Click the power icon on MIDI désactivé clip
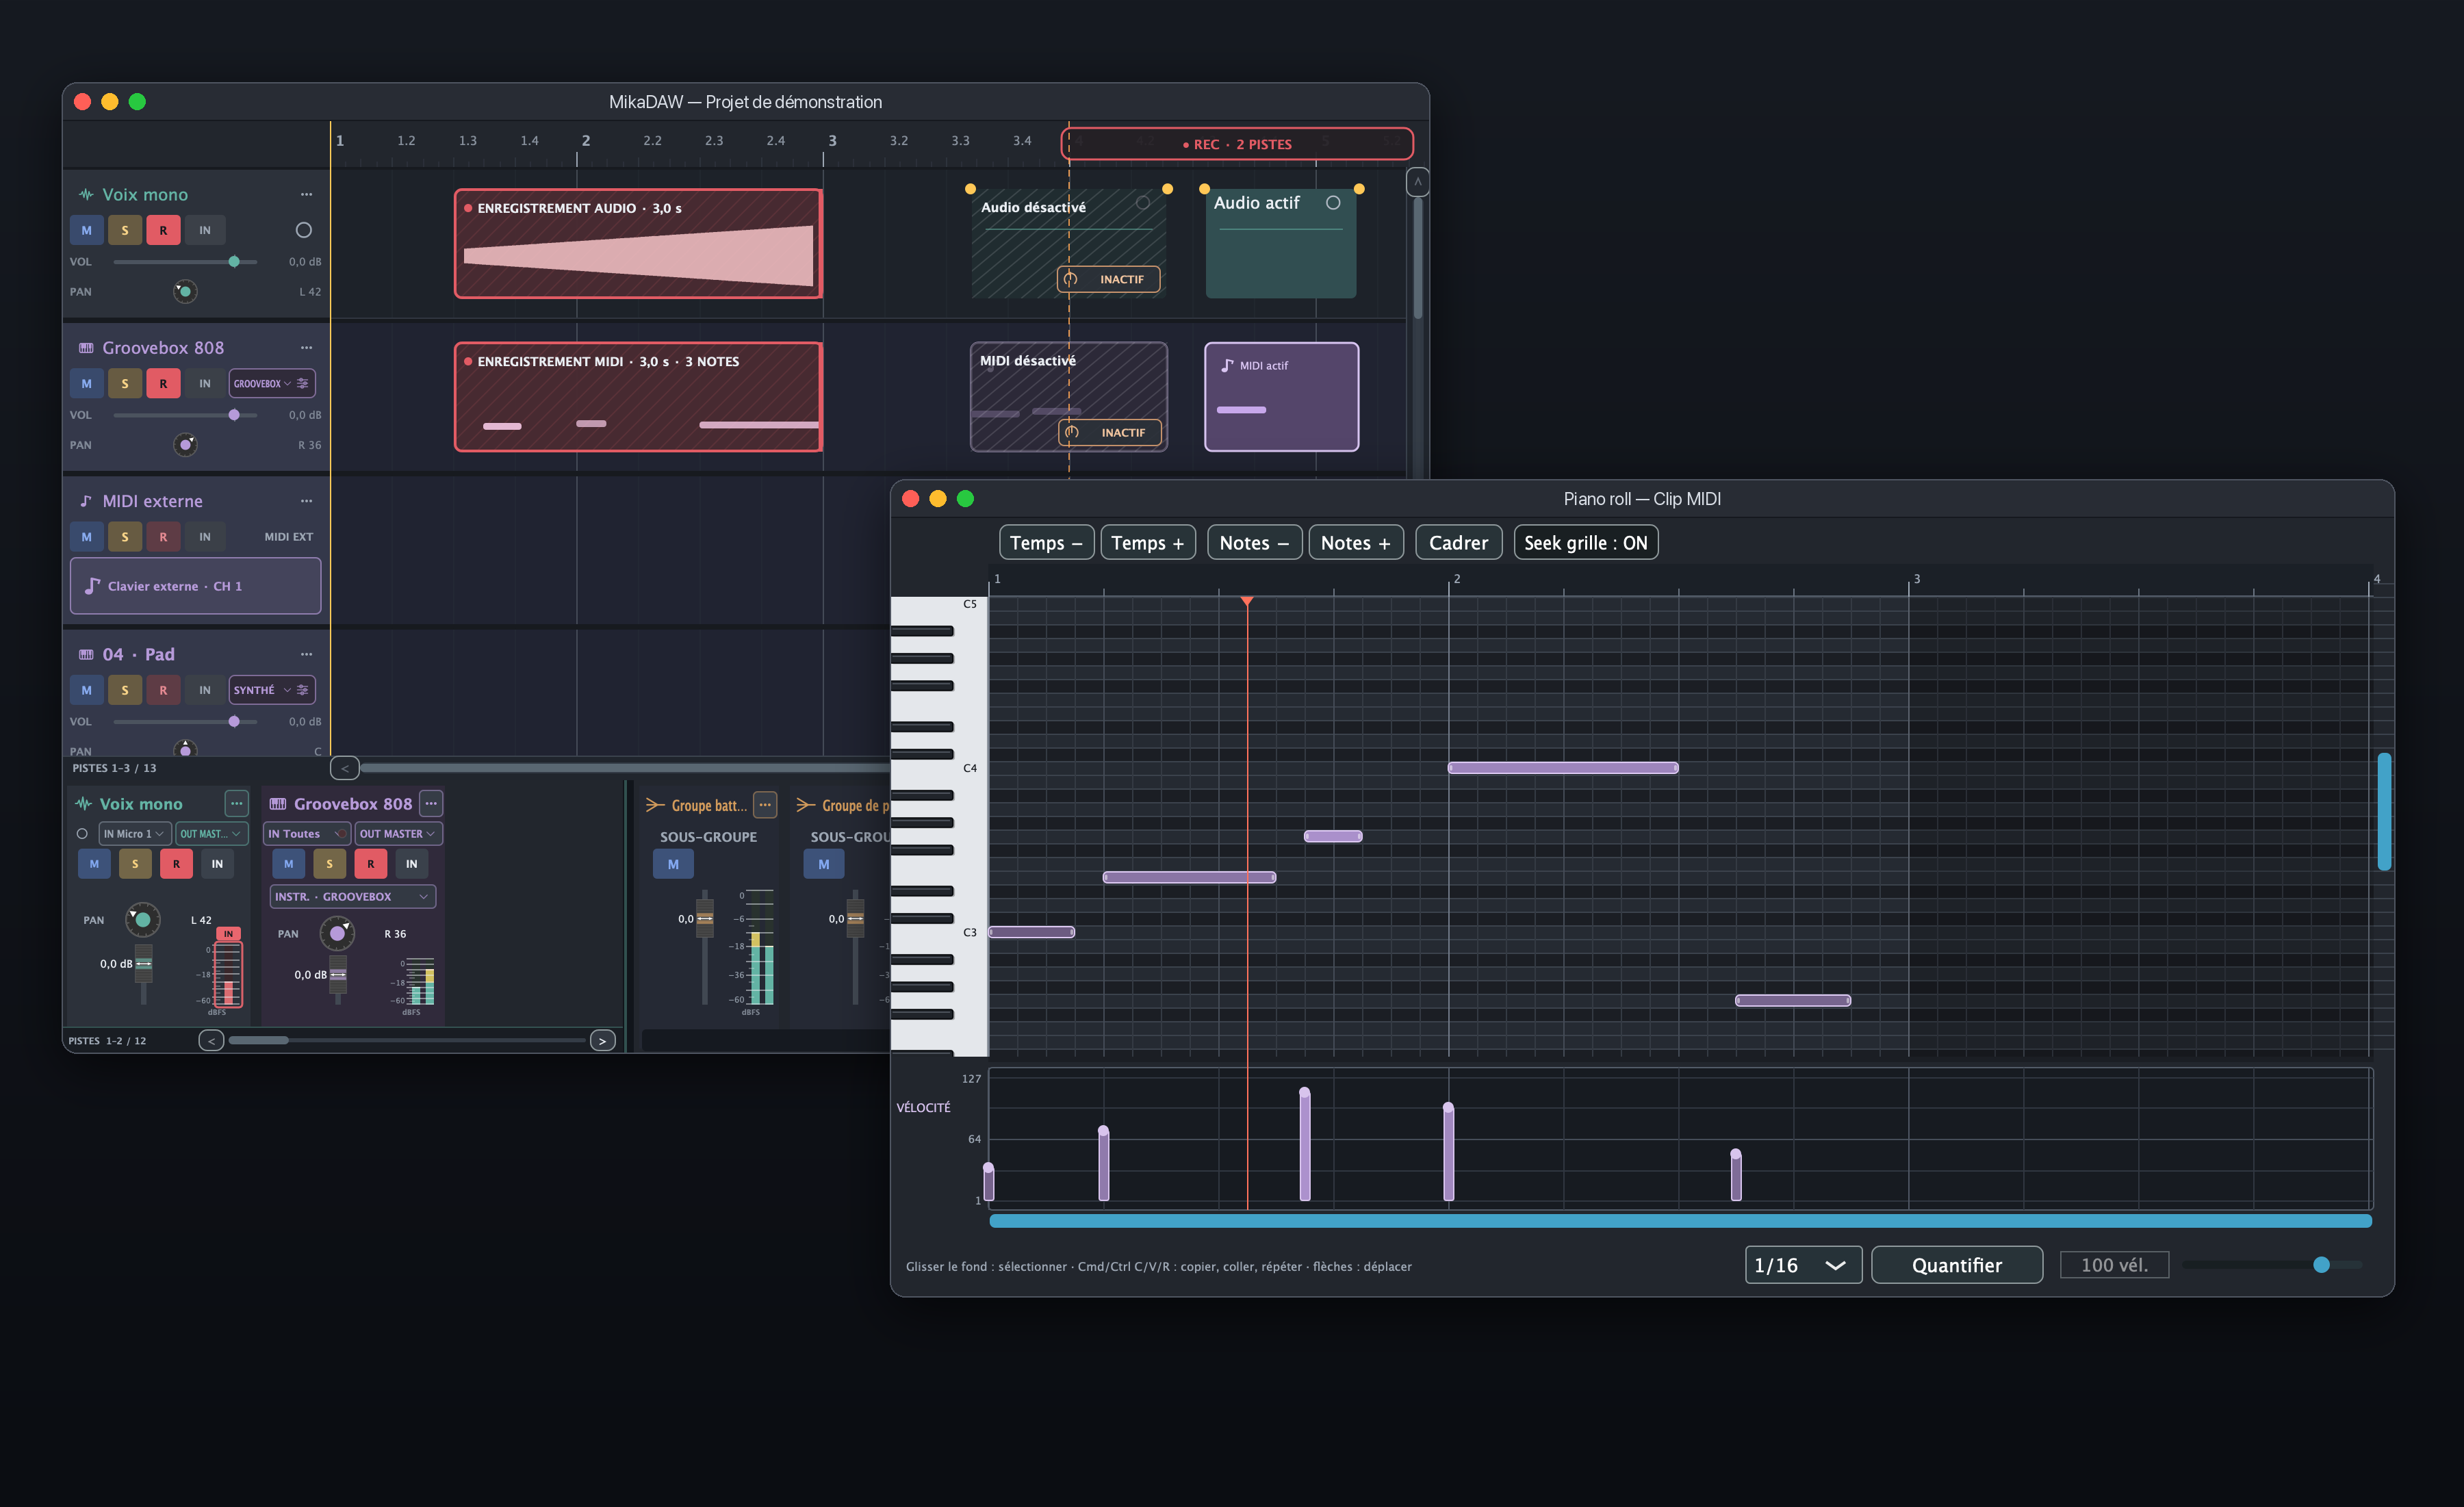Image resolution: width=2464 pixels, height=1507 pixels. (1072, 432)
